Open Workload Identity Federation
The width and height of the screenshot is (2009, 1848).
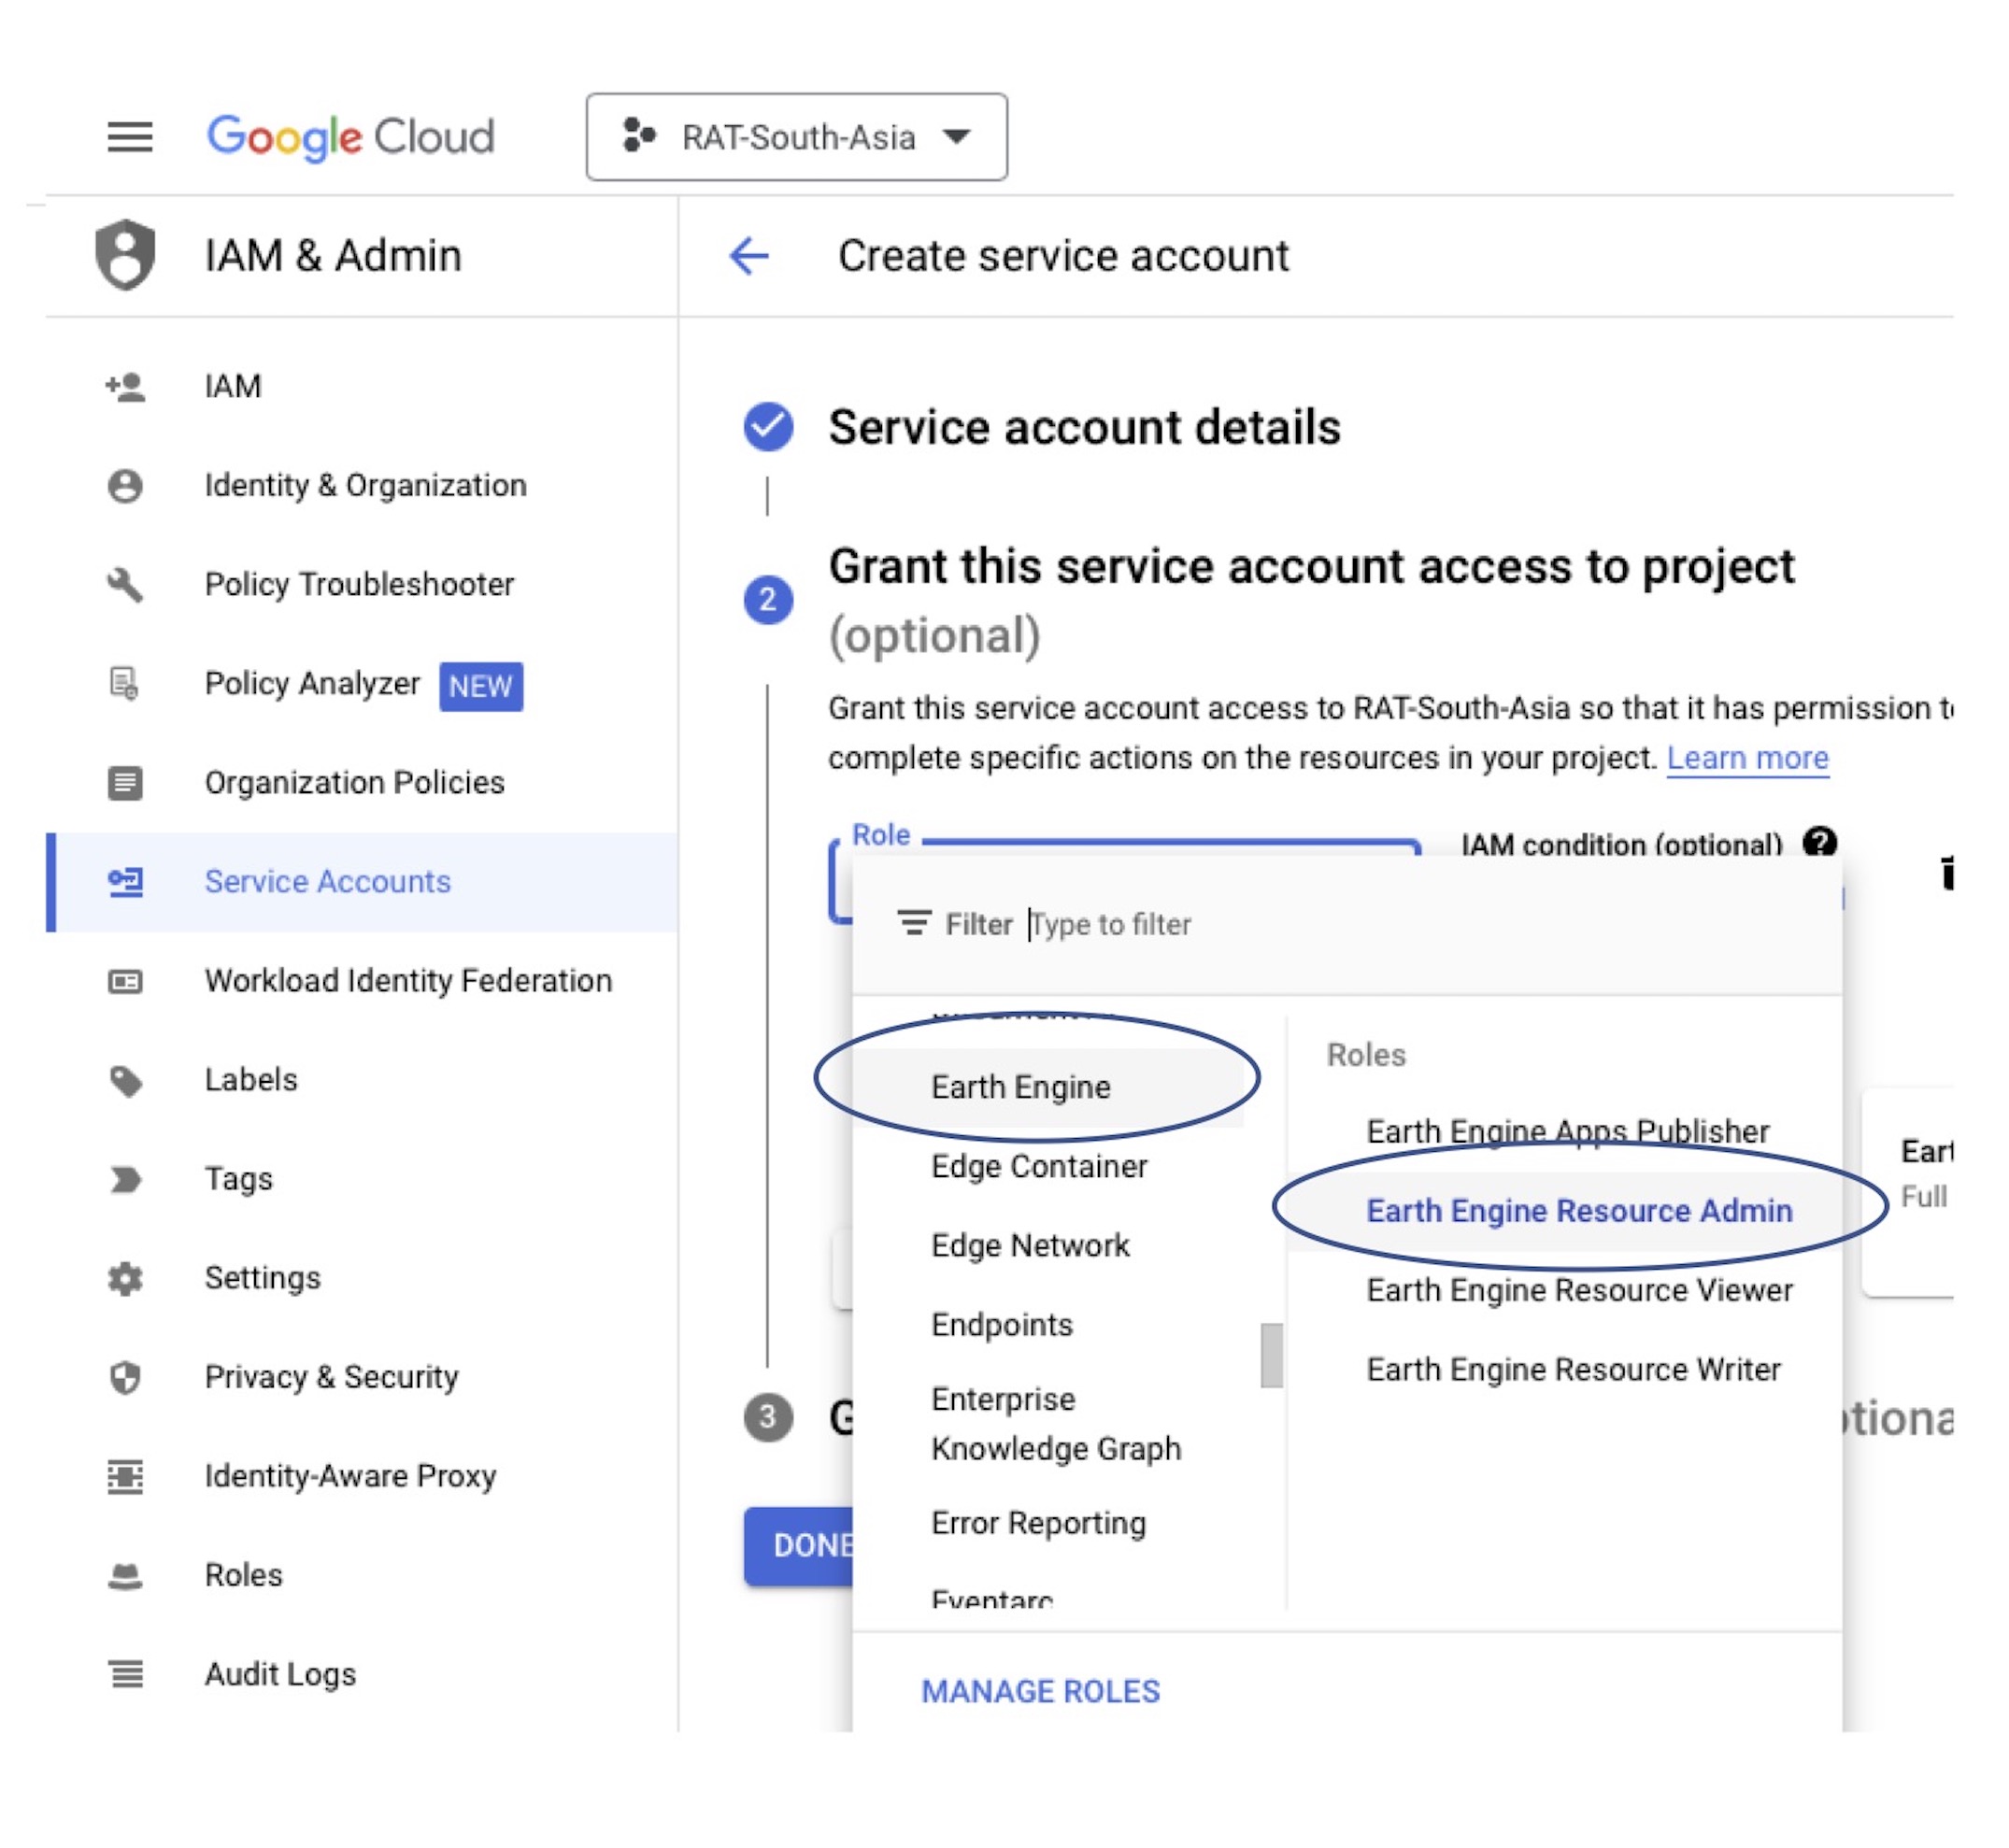click(408, 980)
